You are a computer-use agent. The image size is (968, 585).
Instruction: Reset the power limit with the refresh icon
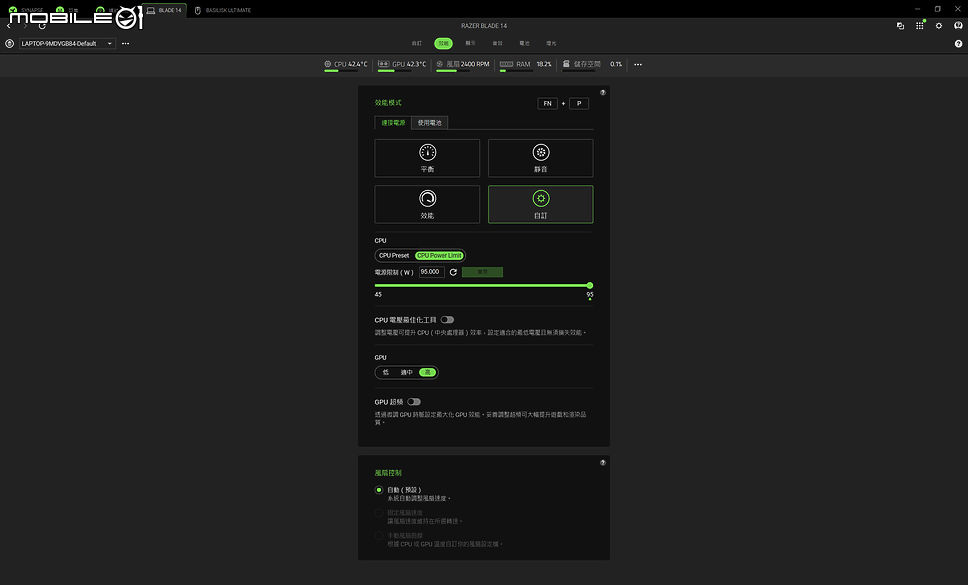(453, 272)
